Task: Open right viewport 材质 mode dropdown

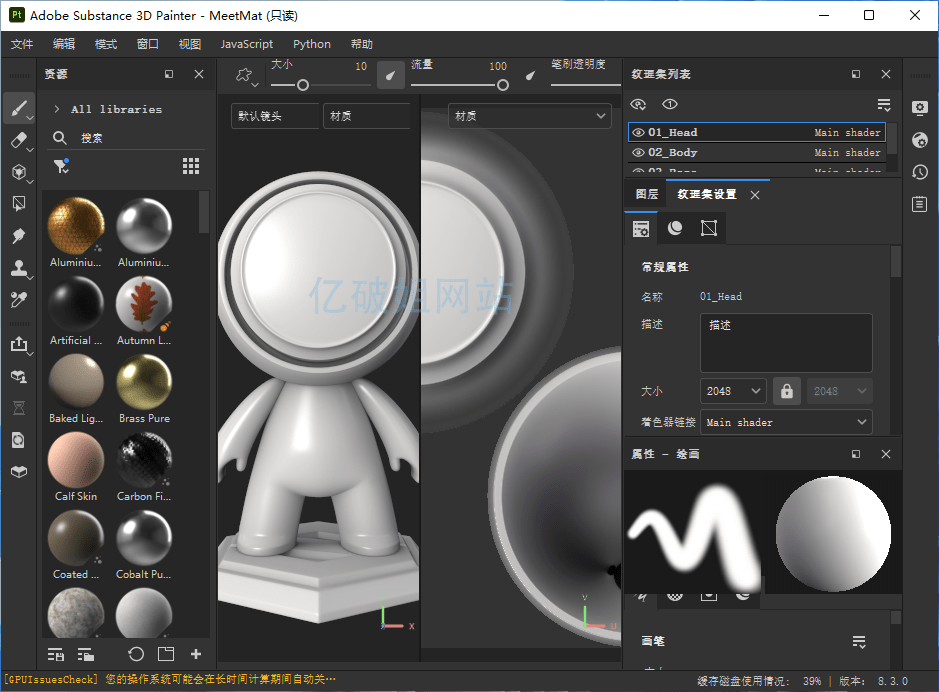Action: click(529, 116)
